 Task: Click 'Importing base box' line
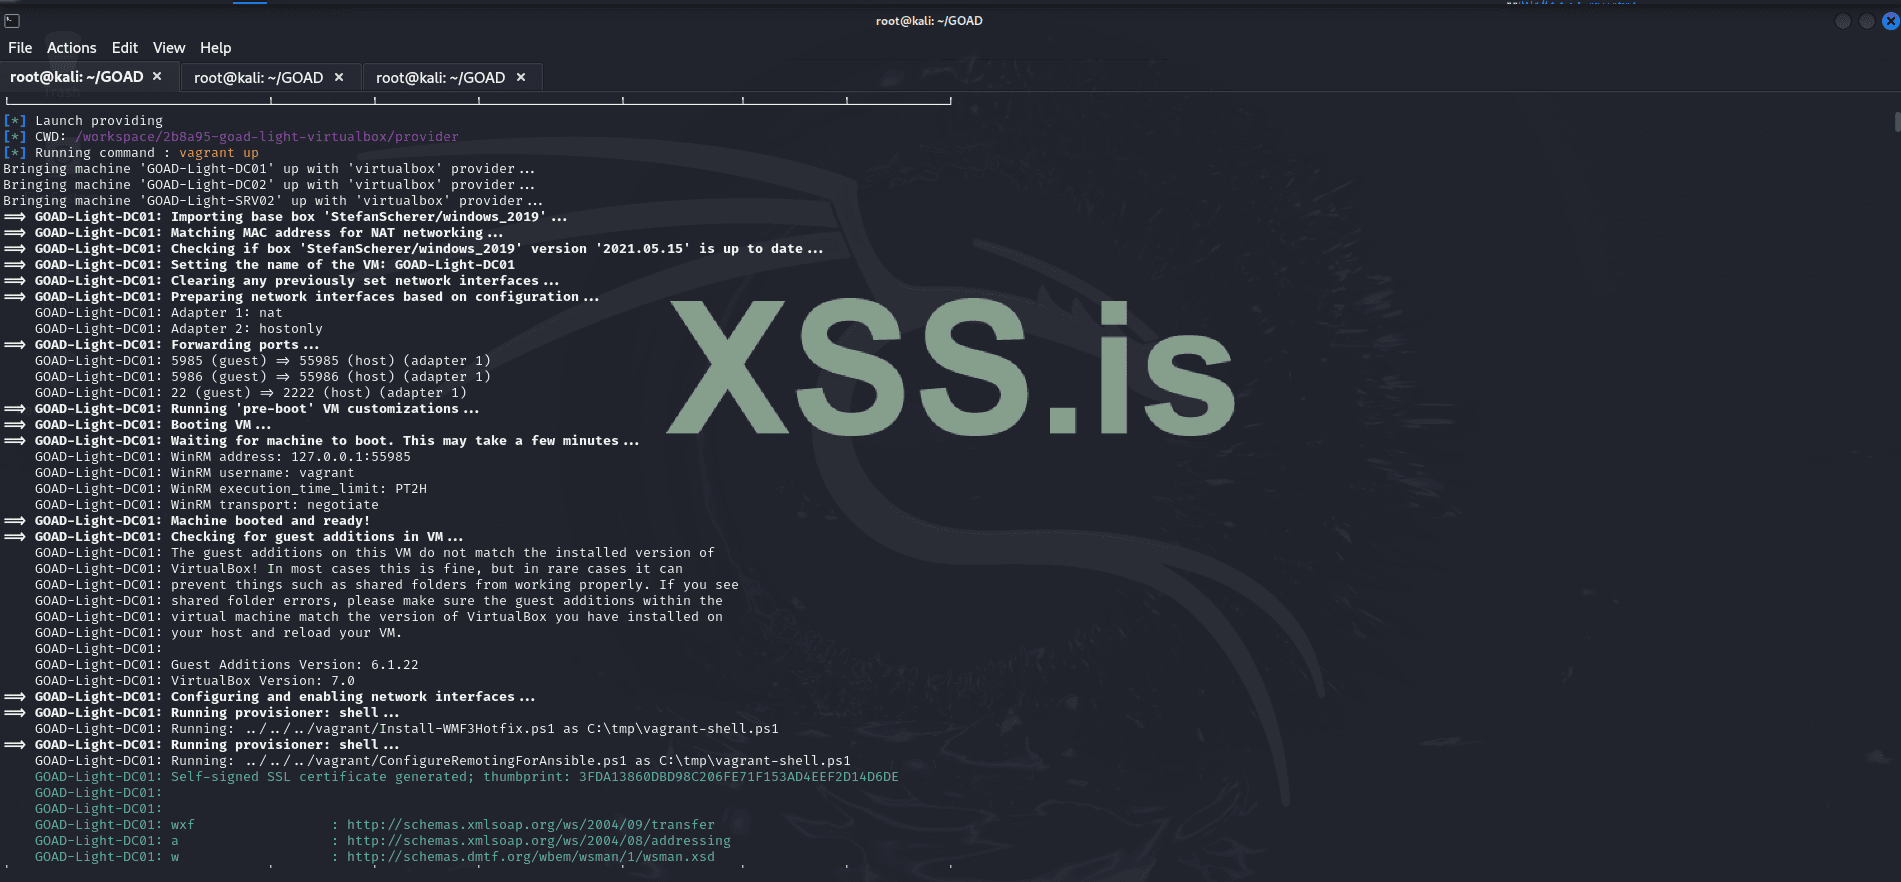pos(285,217)
